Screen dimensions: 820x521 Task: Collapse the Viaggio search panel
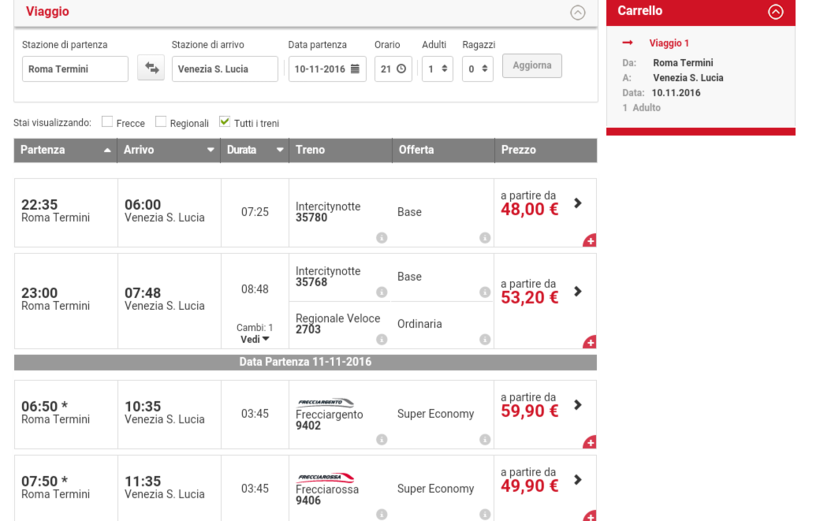click(577, 13)
